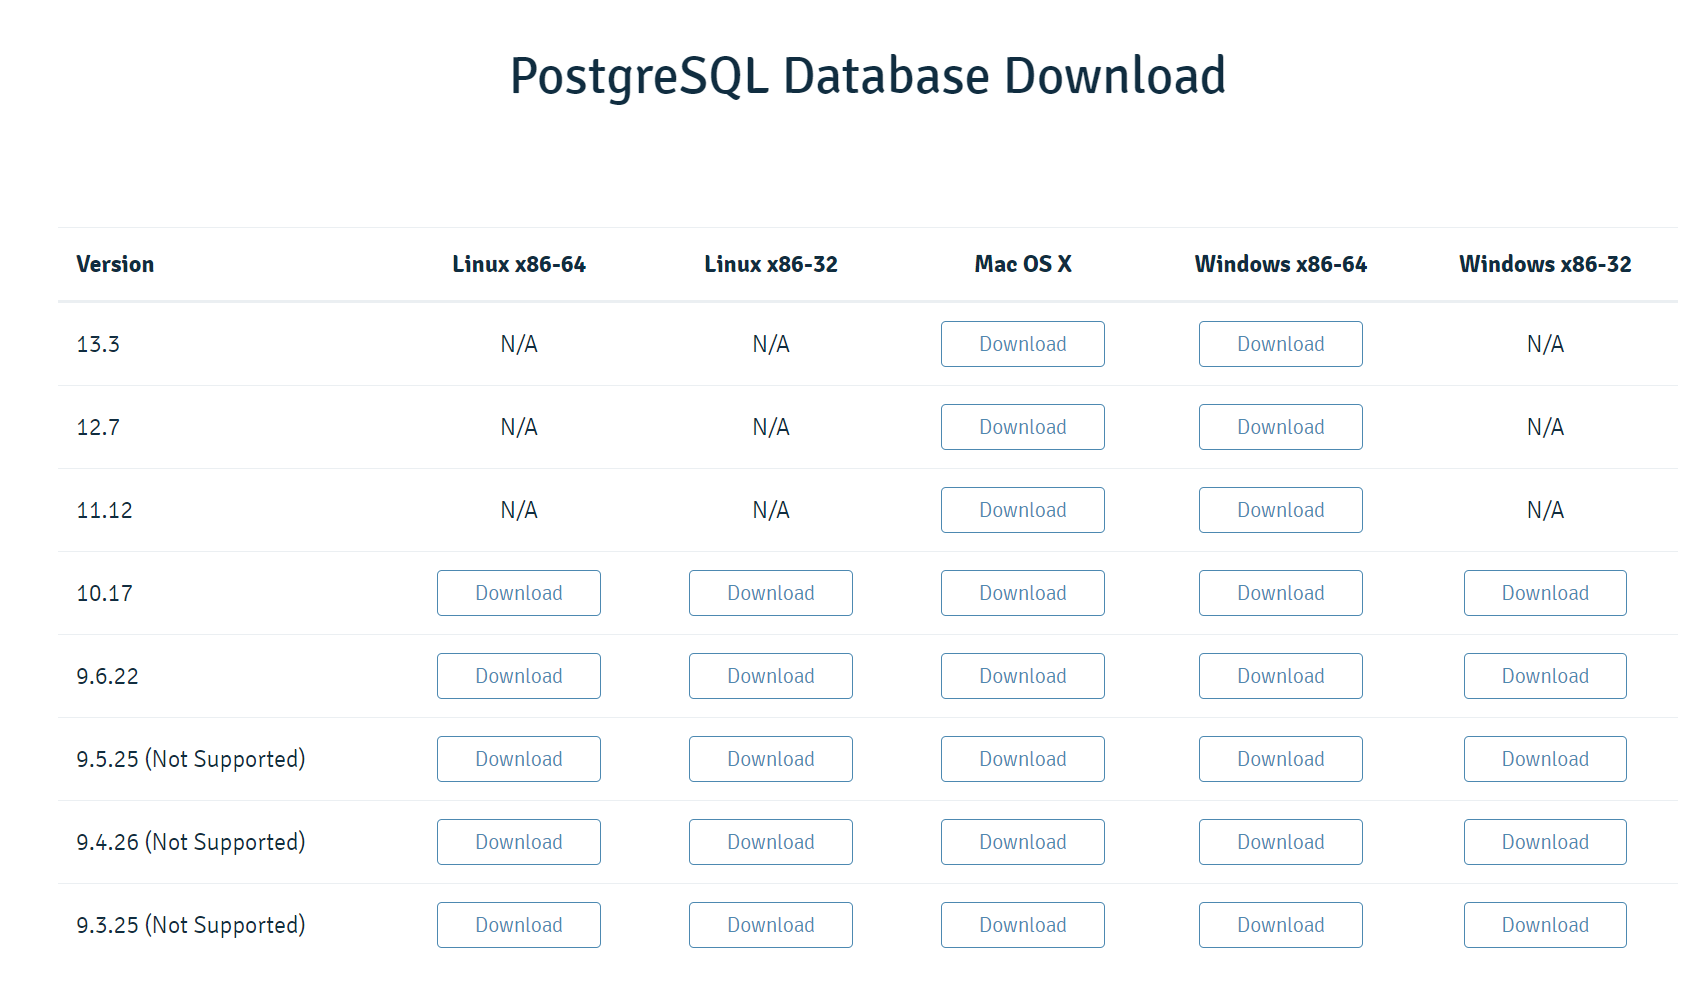Click the Mac OS X column header
Image resolution: width=1683 pixels, height=1003 pixels.
1022,264
